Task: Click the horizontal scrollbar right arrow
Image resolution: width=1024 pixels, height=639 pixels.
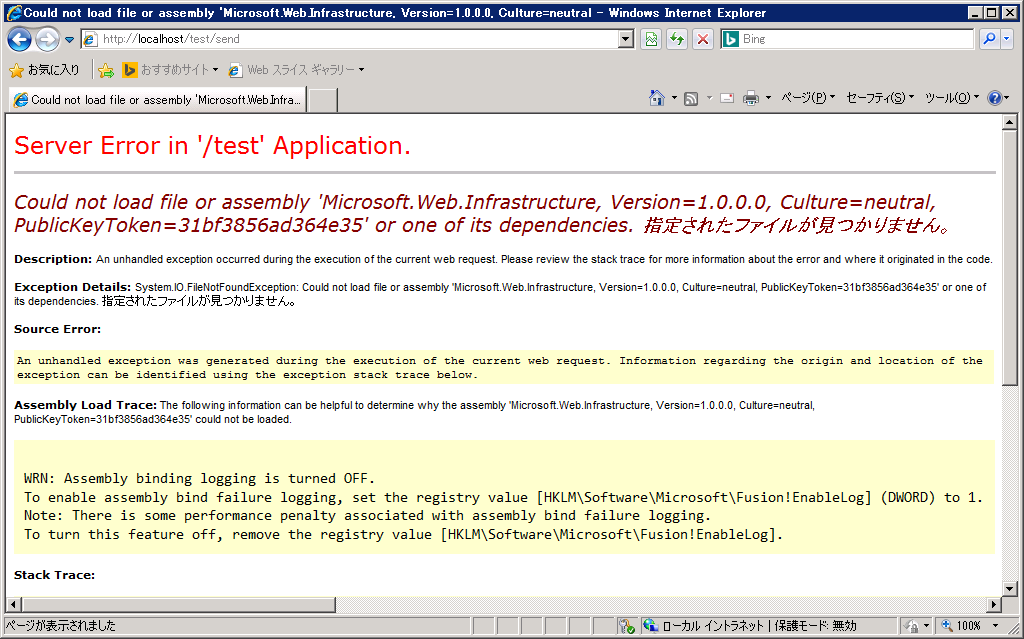Action: point(994,604)
